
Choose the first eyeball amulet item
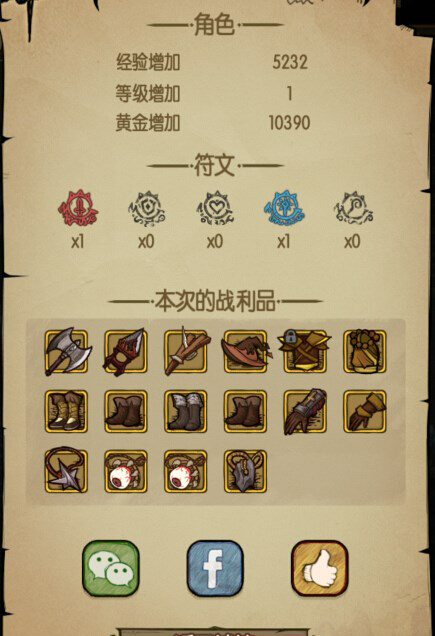tap(126, 471)
